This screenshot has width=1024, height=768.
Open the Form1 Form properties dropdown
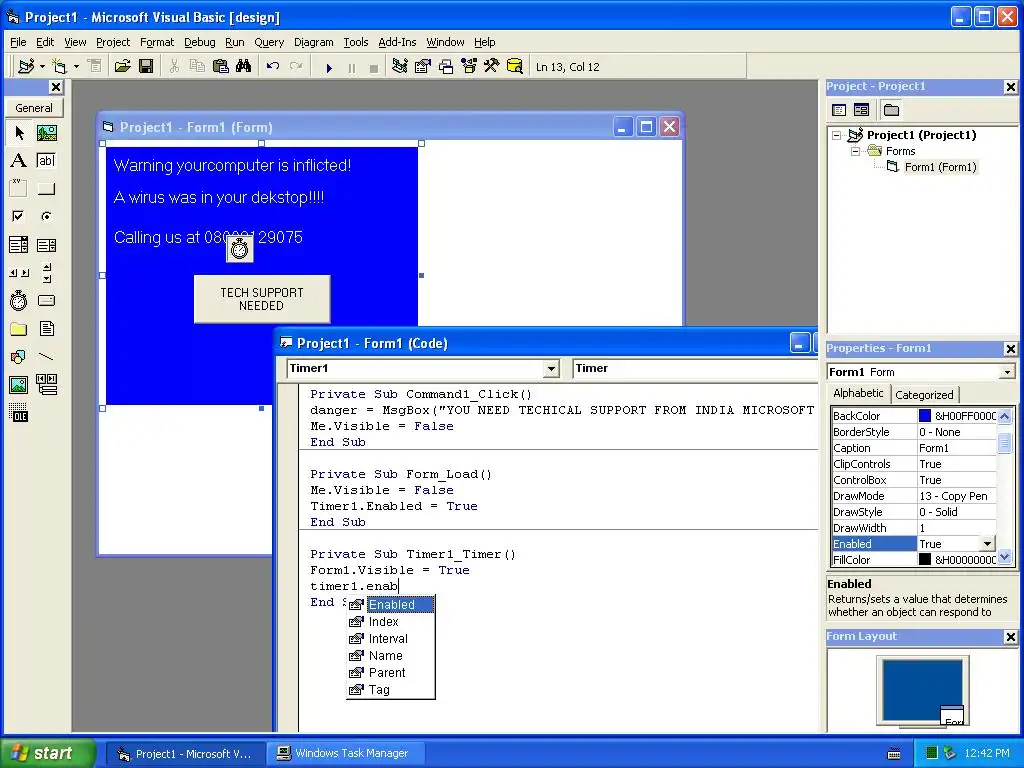click(x=1007, y=372)
